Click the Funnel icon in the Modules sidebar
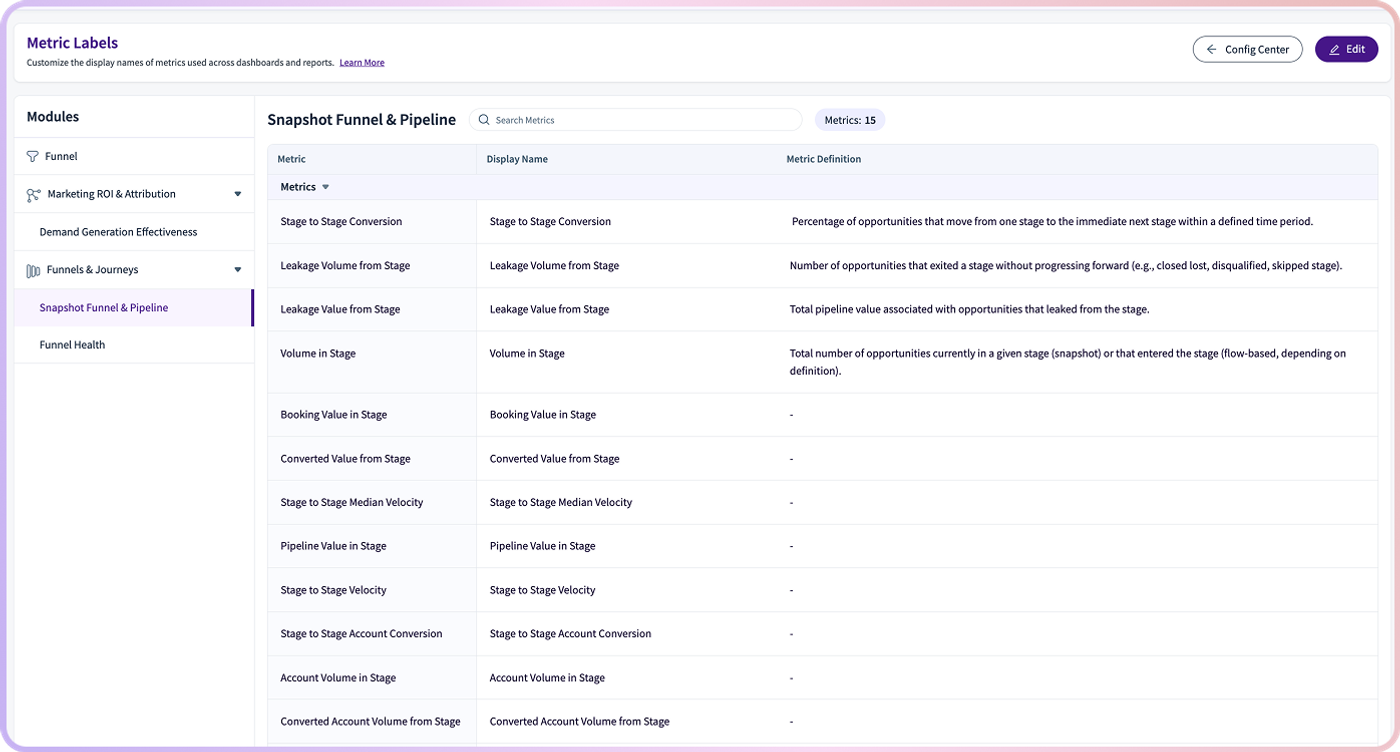This screenshot has height=752, width=1400. [33, 156]
